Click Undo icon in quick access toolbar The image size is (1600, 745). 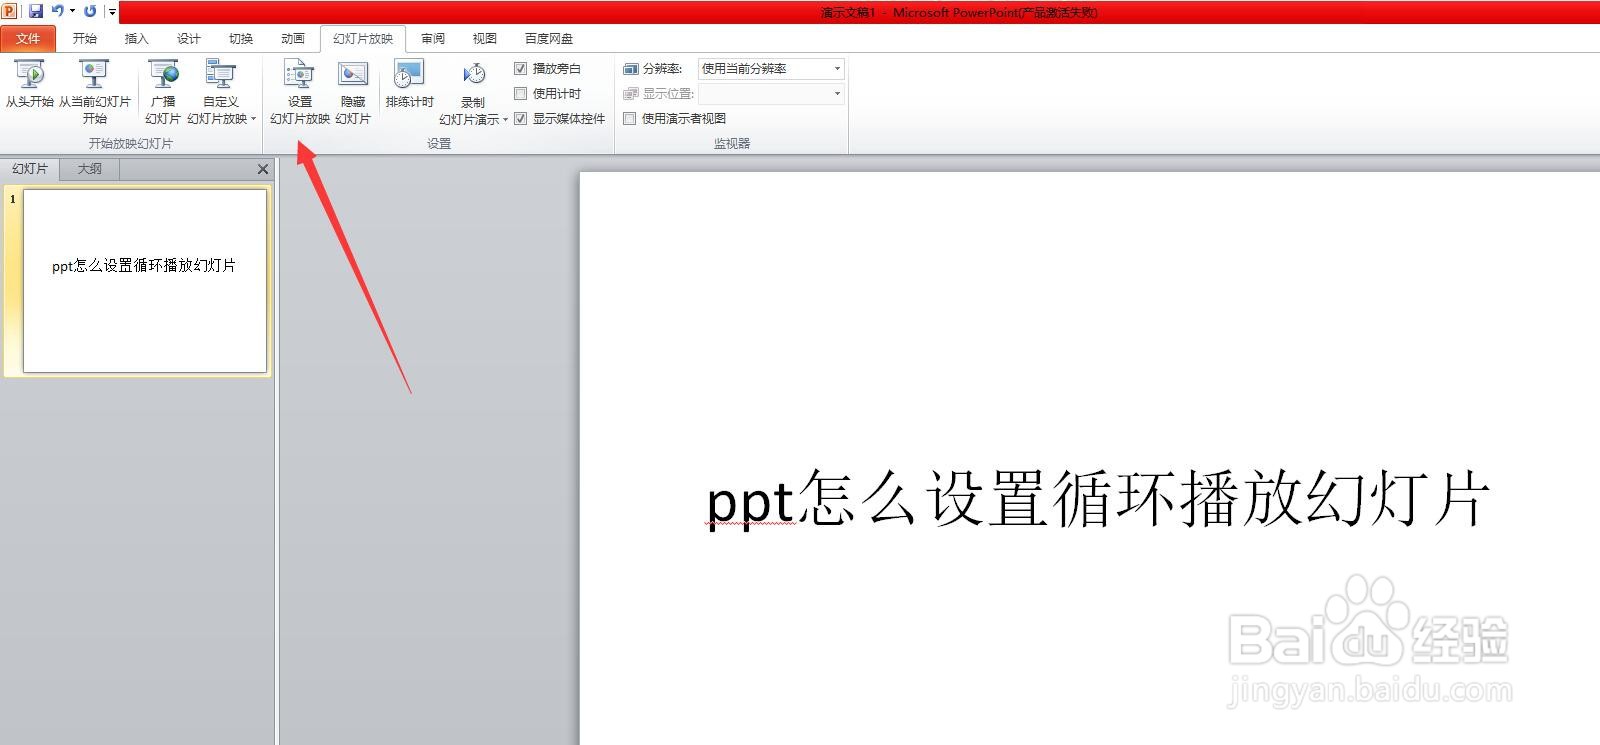pos(58,11)
